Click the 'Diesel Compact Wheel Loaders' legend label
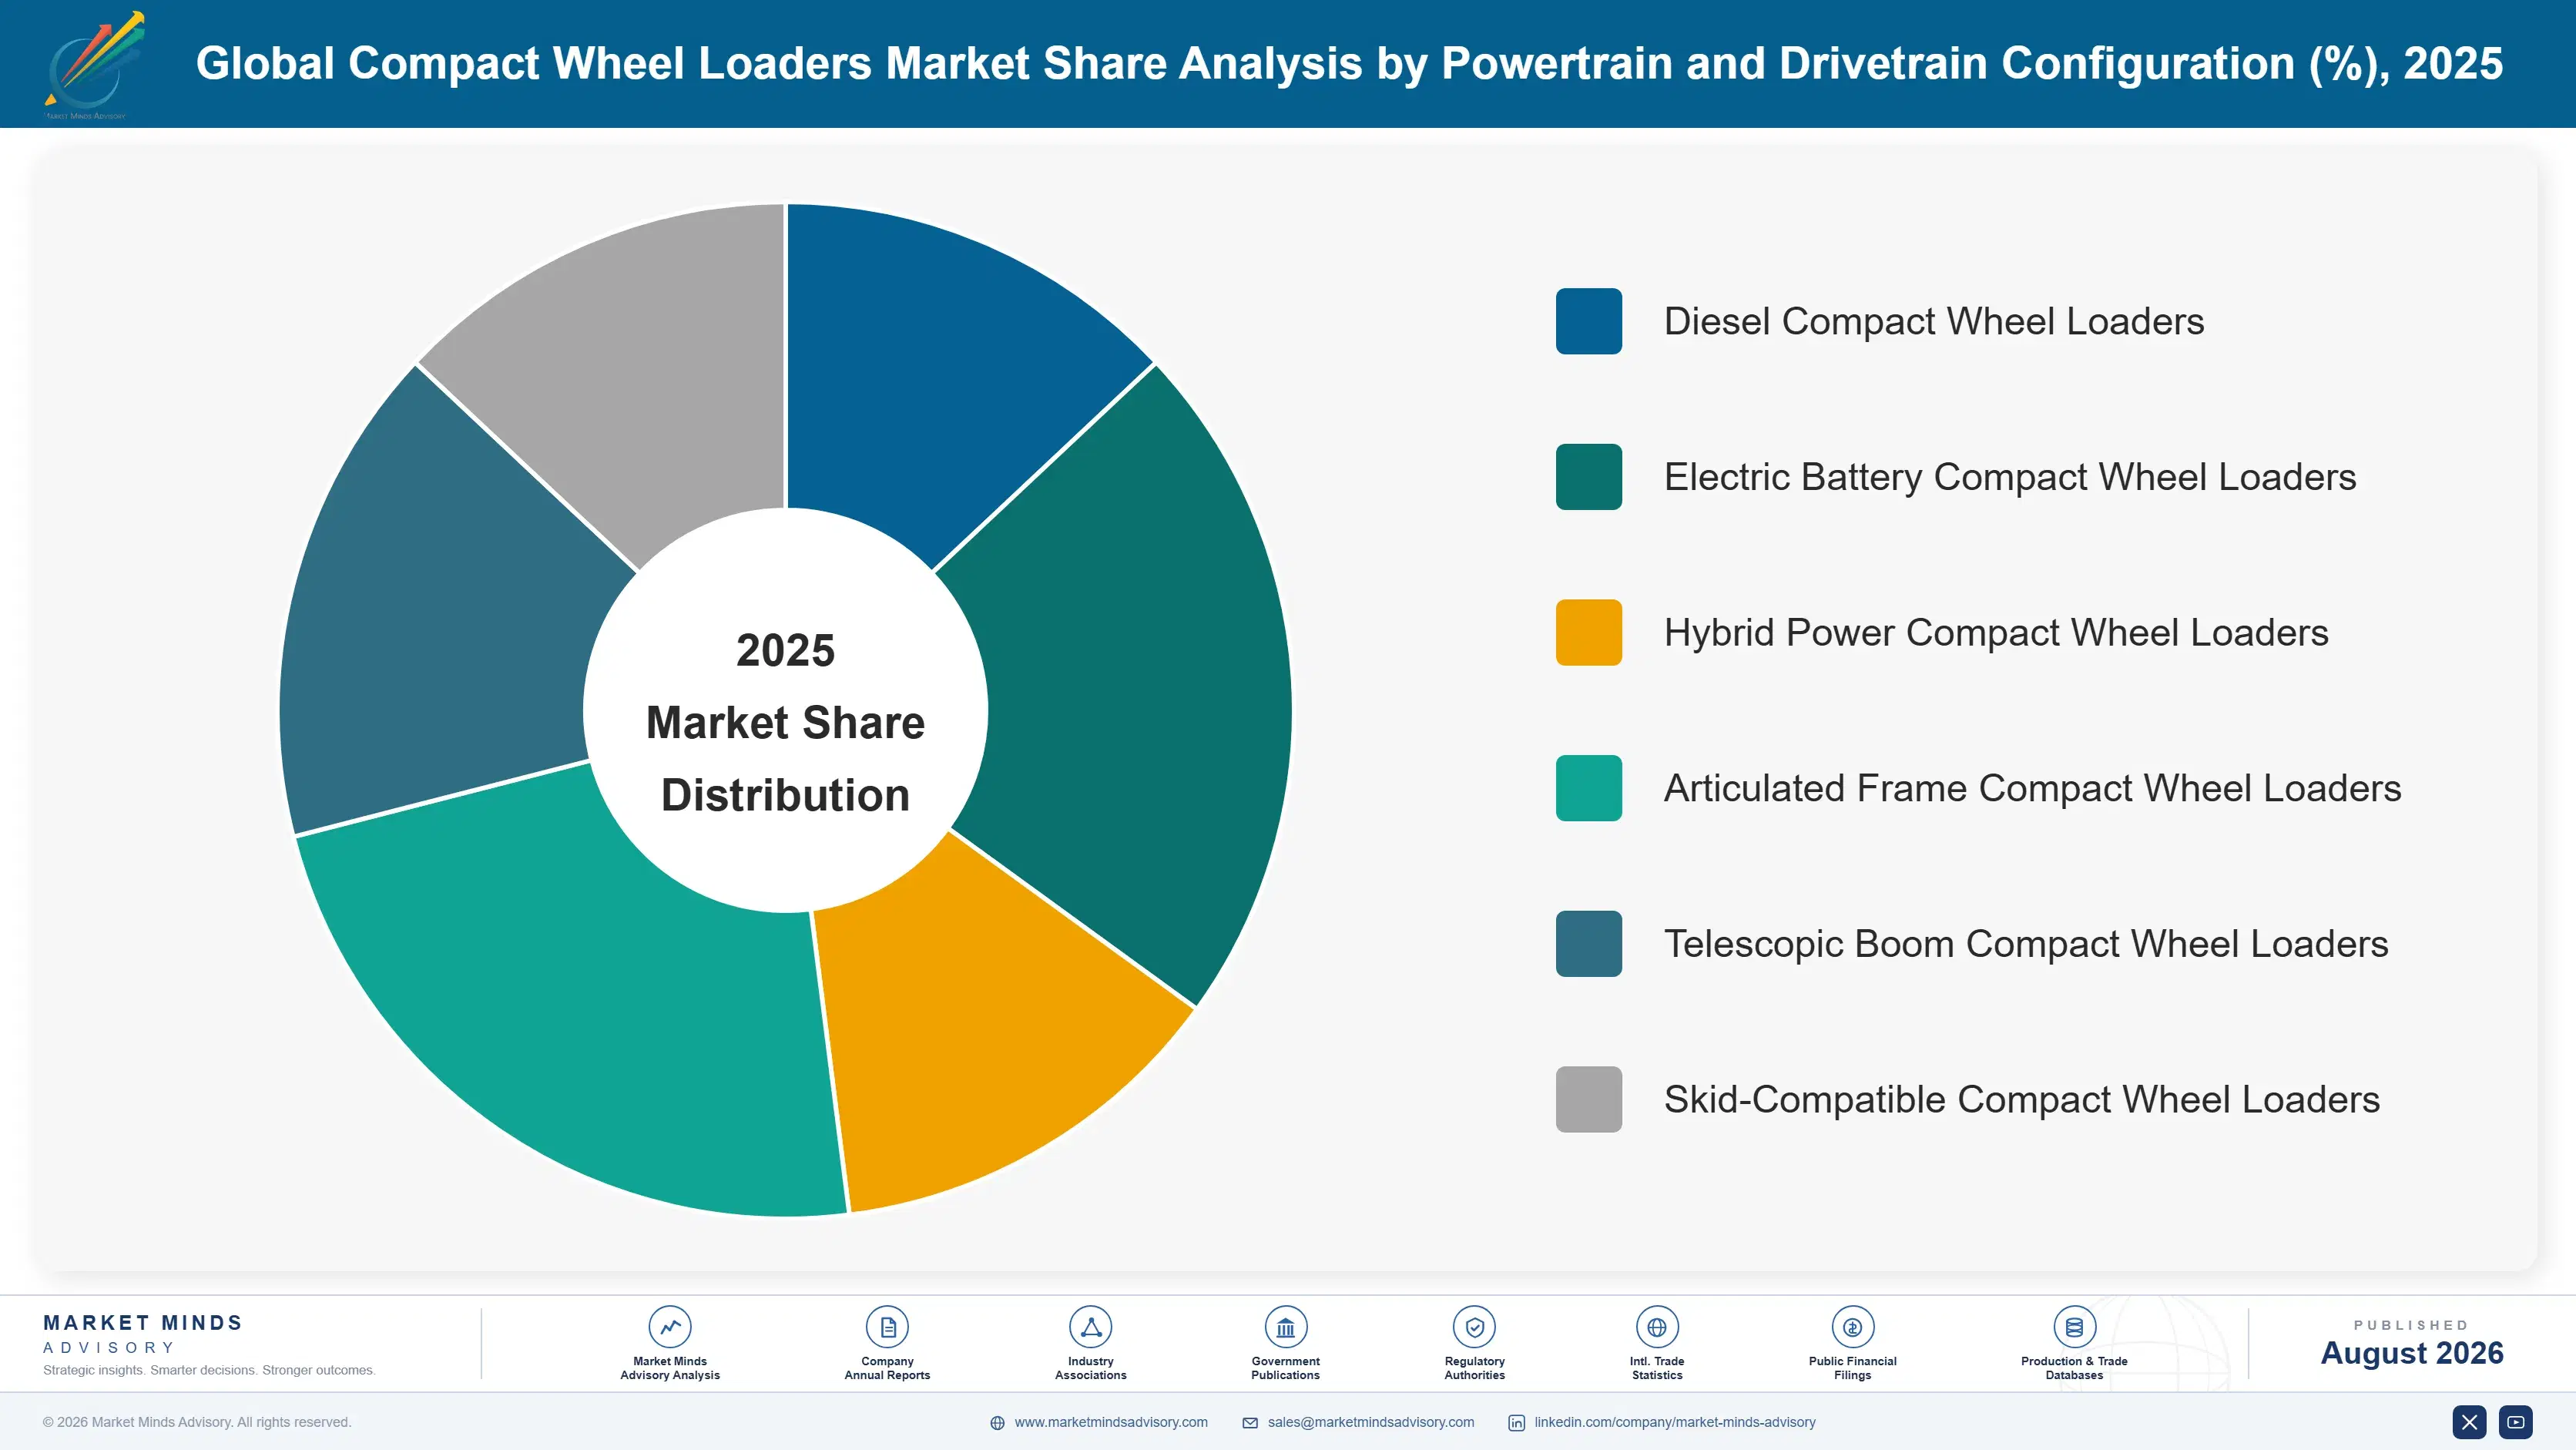Viewport: 2576px width, 1450px height. tap(1934, 321)
